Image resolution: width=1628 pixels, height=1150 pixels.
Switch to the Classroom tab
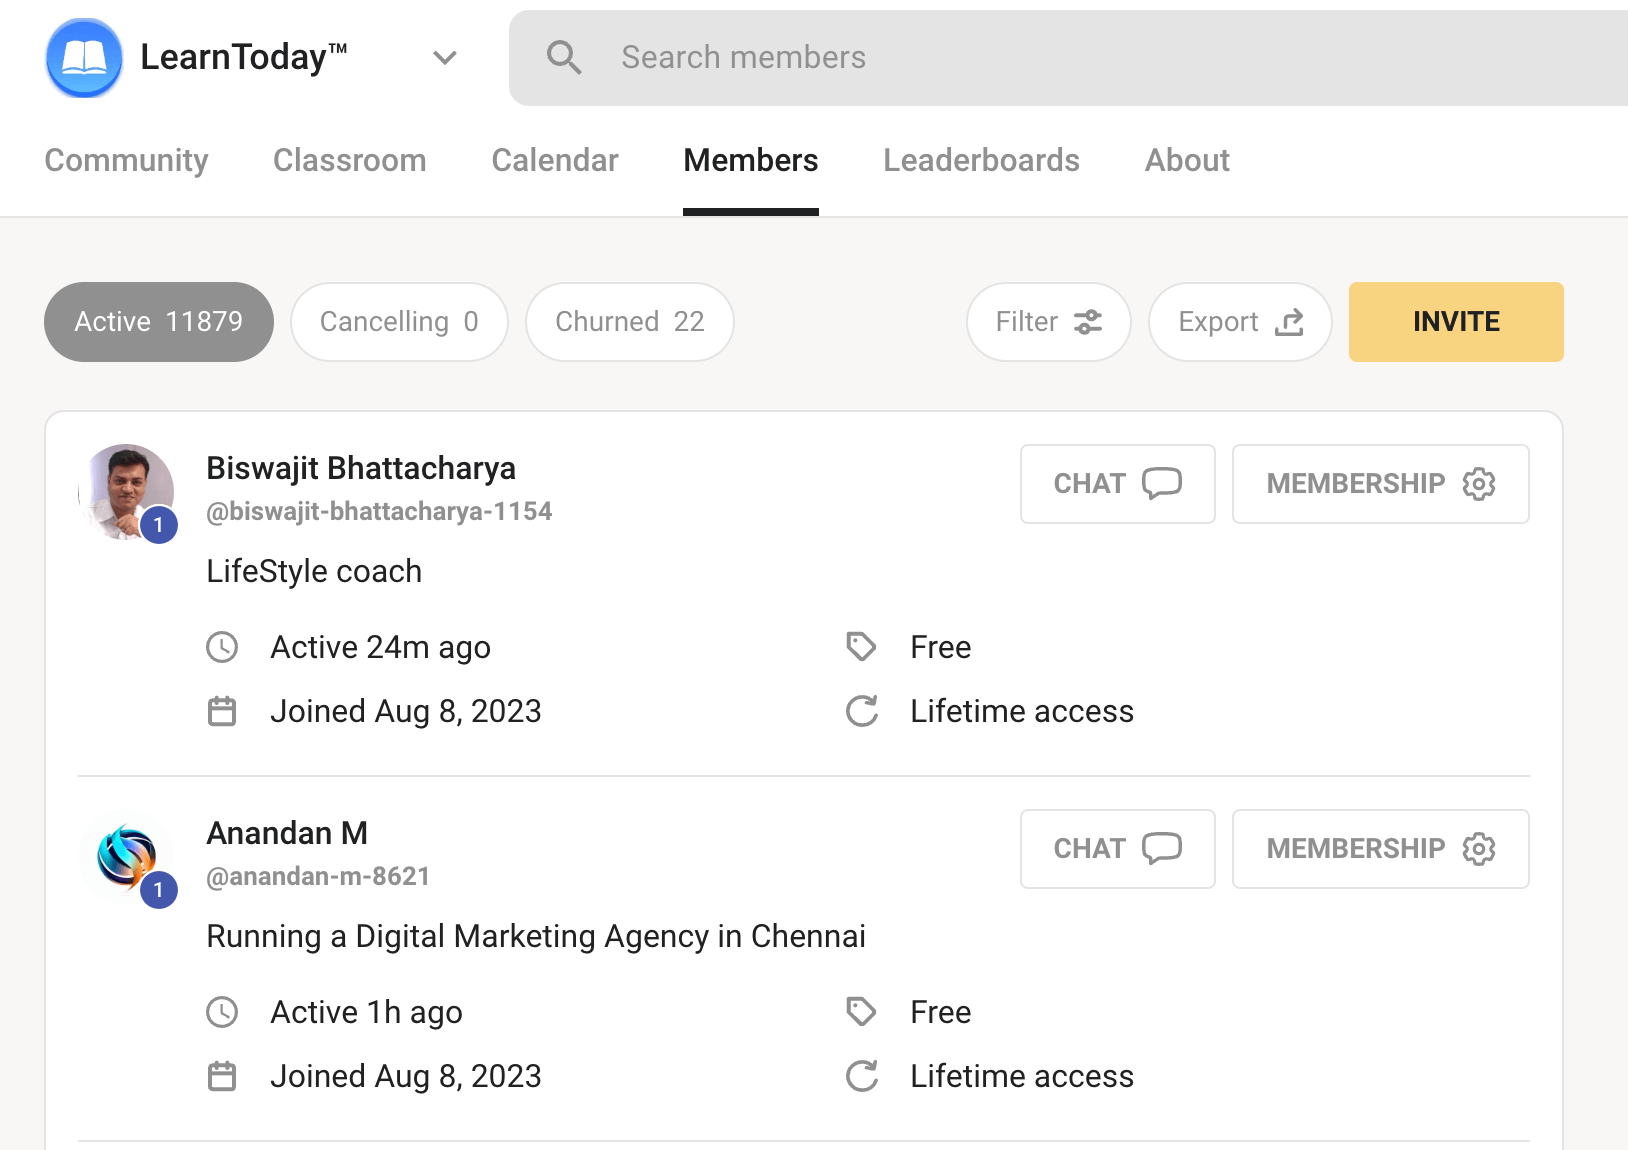[349, 160]
